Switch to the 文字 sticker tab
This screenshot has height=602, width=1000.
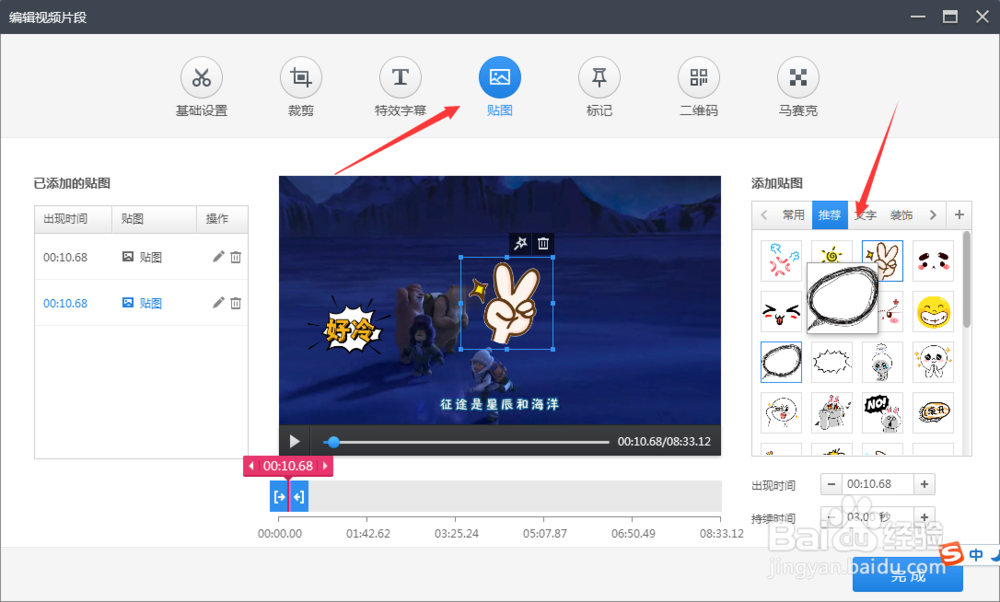pos(865,214)
